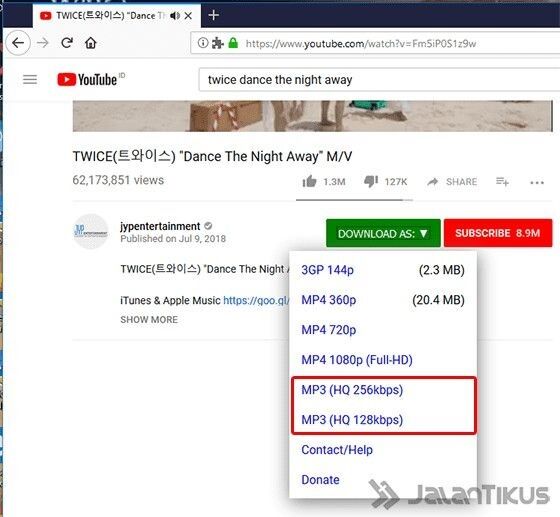Image resolution: width=560 pixels, height=517 pixels.
Task: Click the 62,173,851 views text
Action: coord(118,180)
